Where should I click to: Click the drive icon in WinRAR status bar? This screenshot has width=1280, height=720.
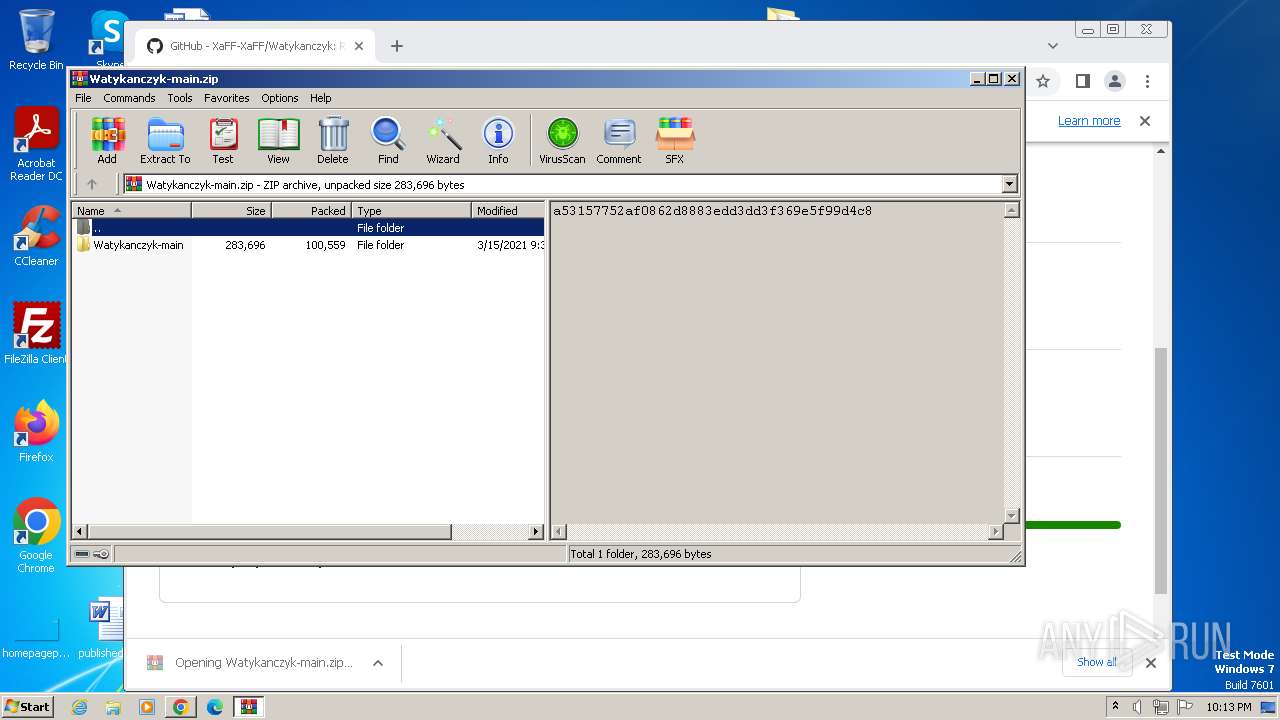coord(82,554)
